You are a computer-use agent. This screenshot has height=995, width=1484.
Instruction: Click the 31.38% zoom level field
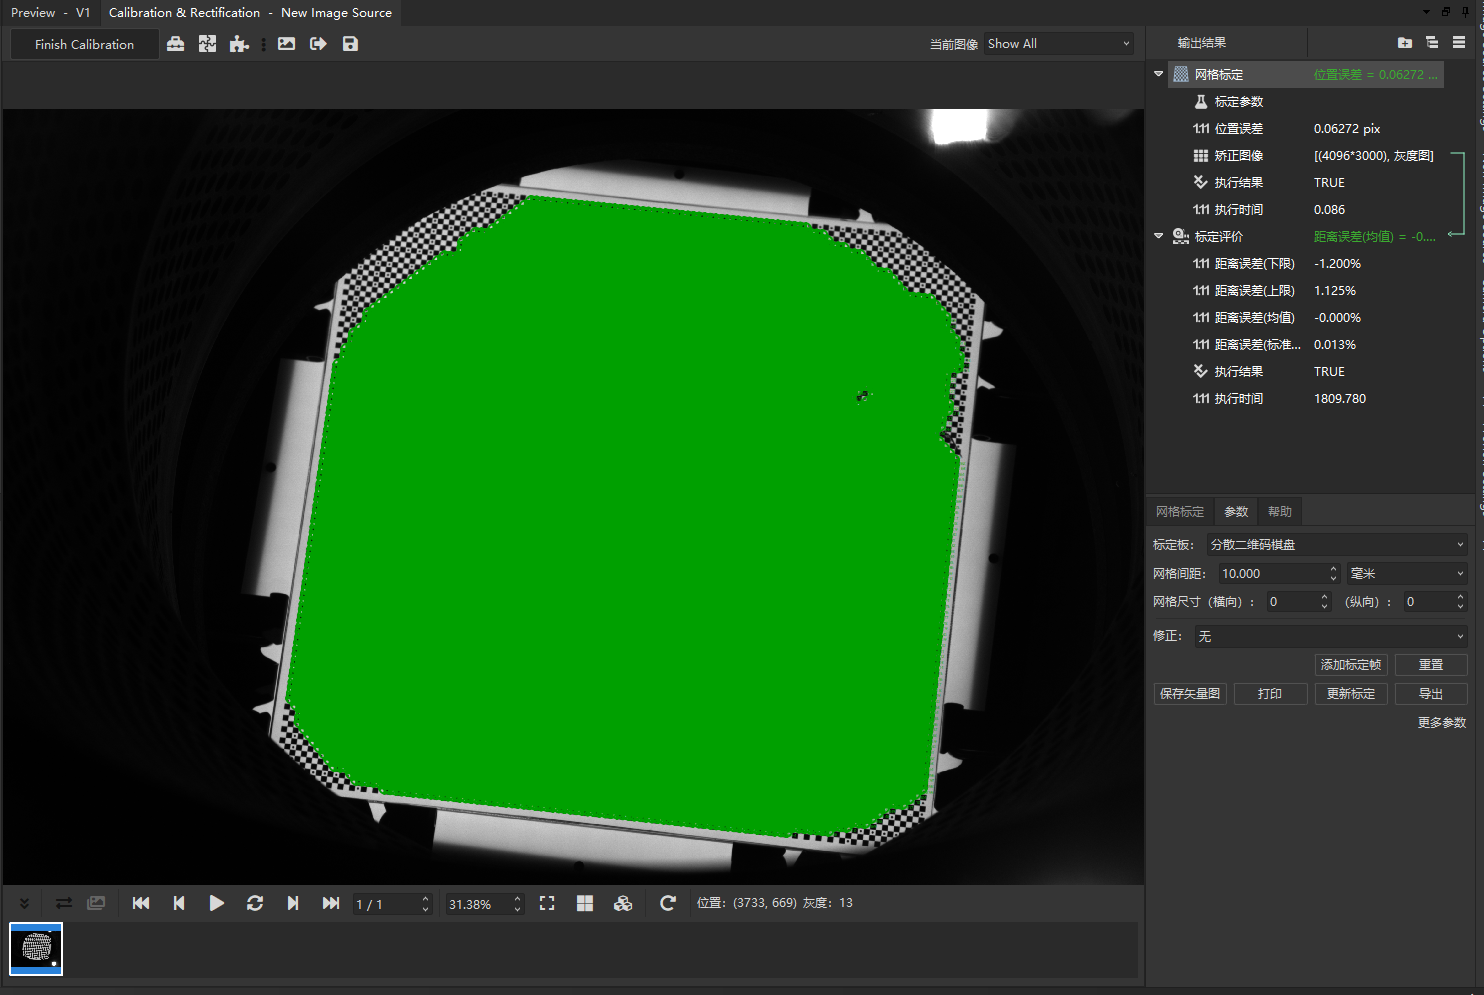[x=484, y=904]
